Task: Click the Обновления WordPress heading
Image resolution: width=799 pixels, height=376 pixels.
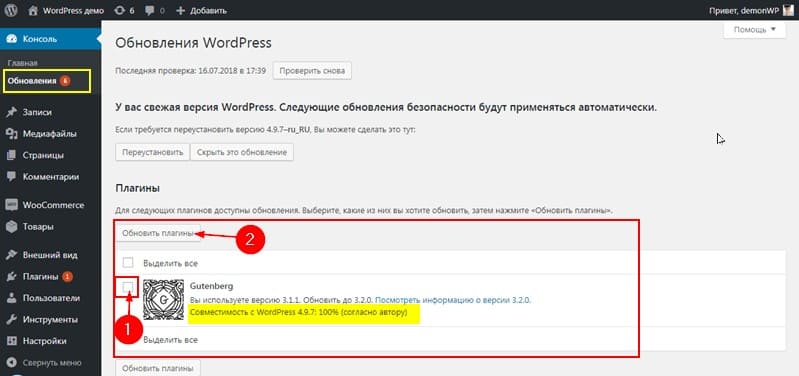Action: [194, 43]
